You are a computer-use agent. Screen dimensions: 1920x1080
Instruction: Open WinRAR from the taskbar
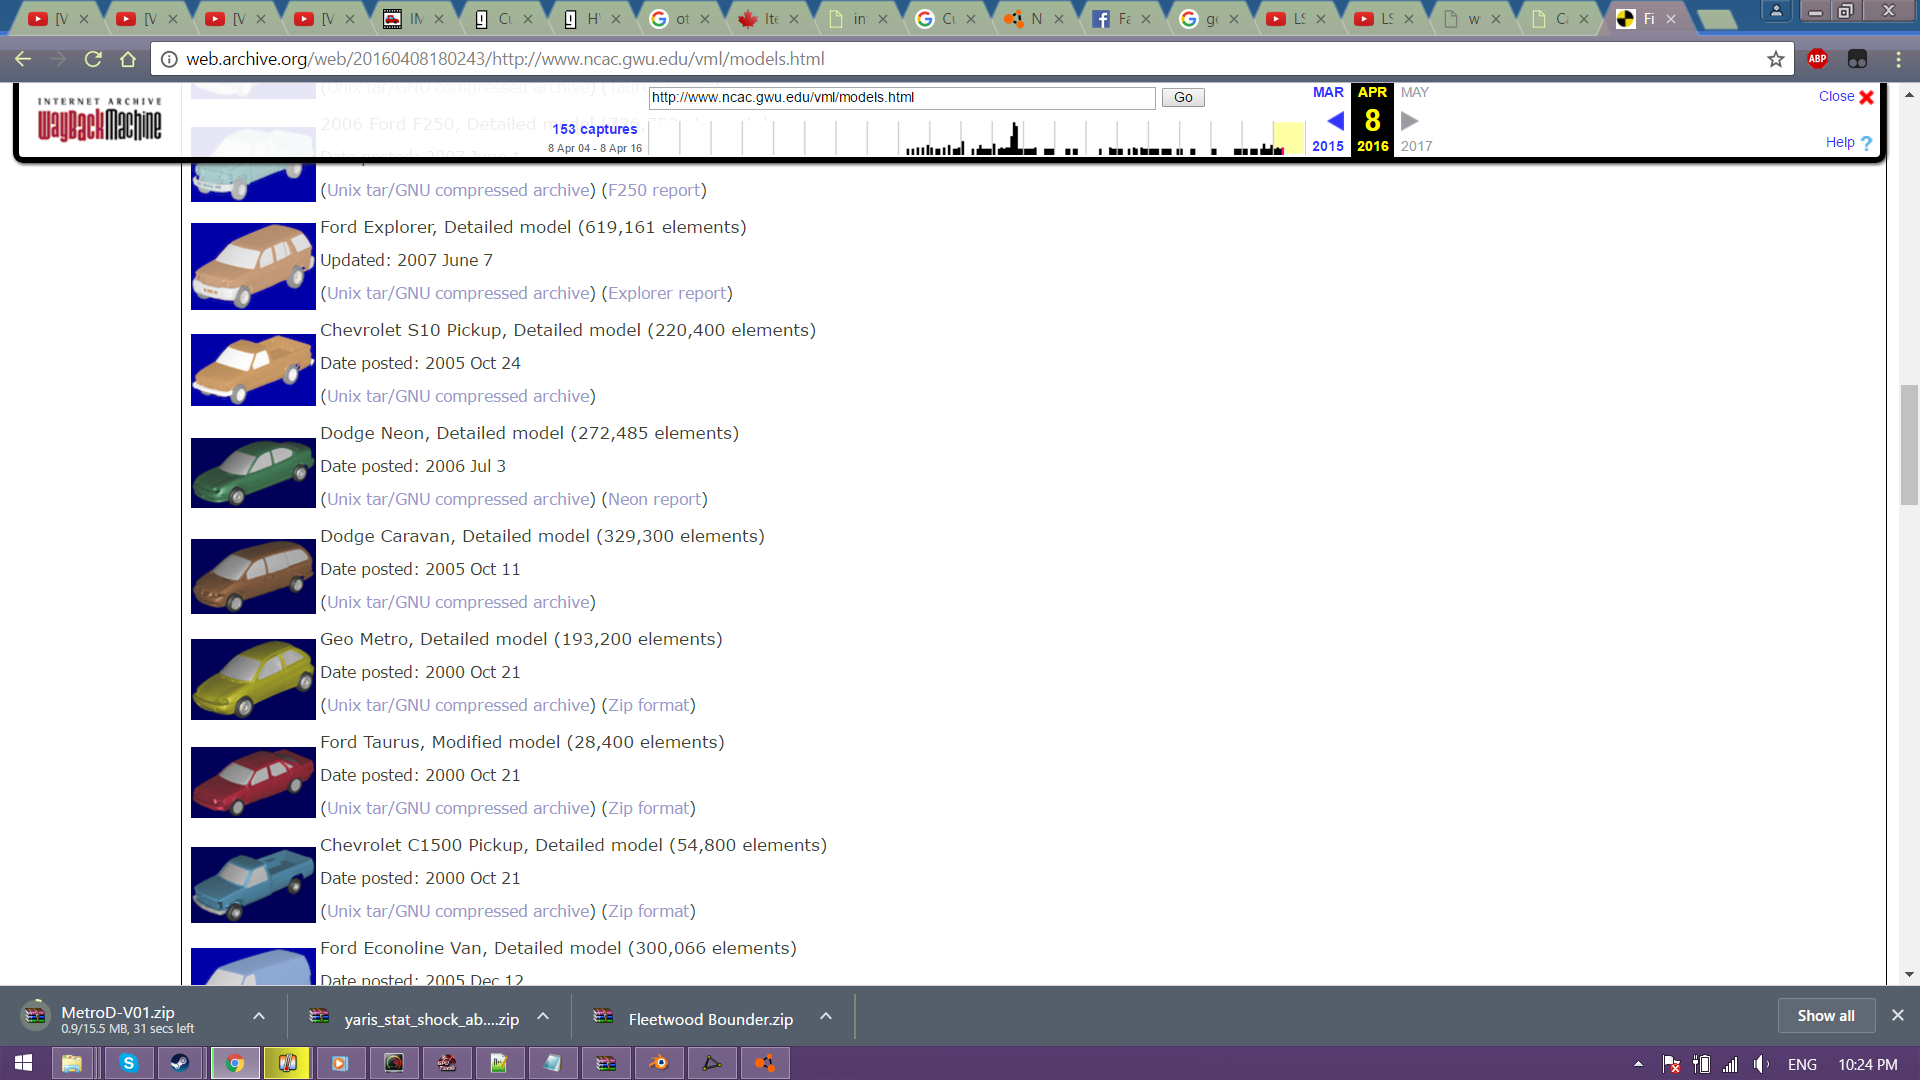[606, 1063]
